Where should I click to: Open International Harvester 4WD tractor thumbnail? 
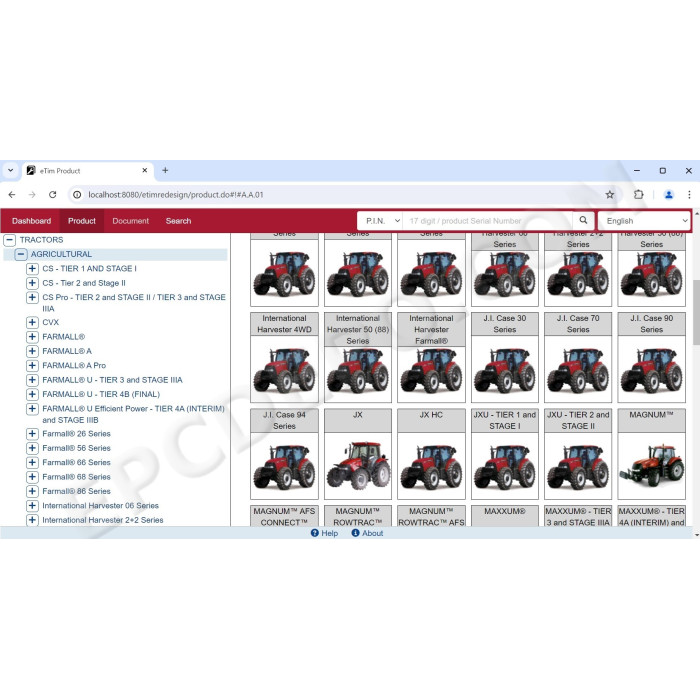(284, 369)
